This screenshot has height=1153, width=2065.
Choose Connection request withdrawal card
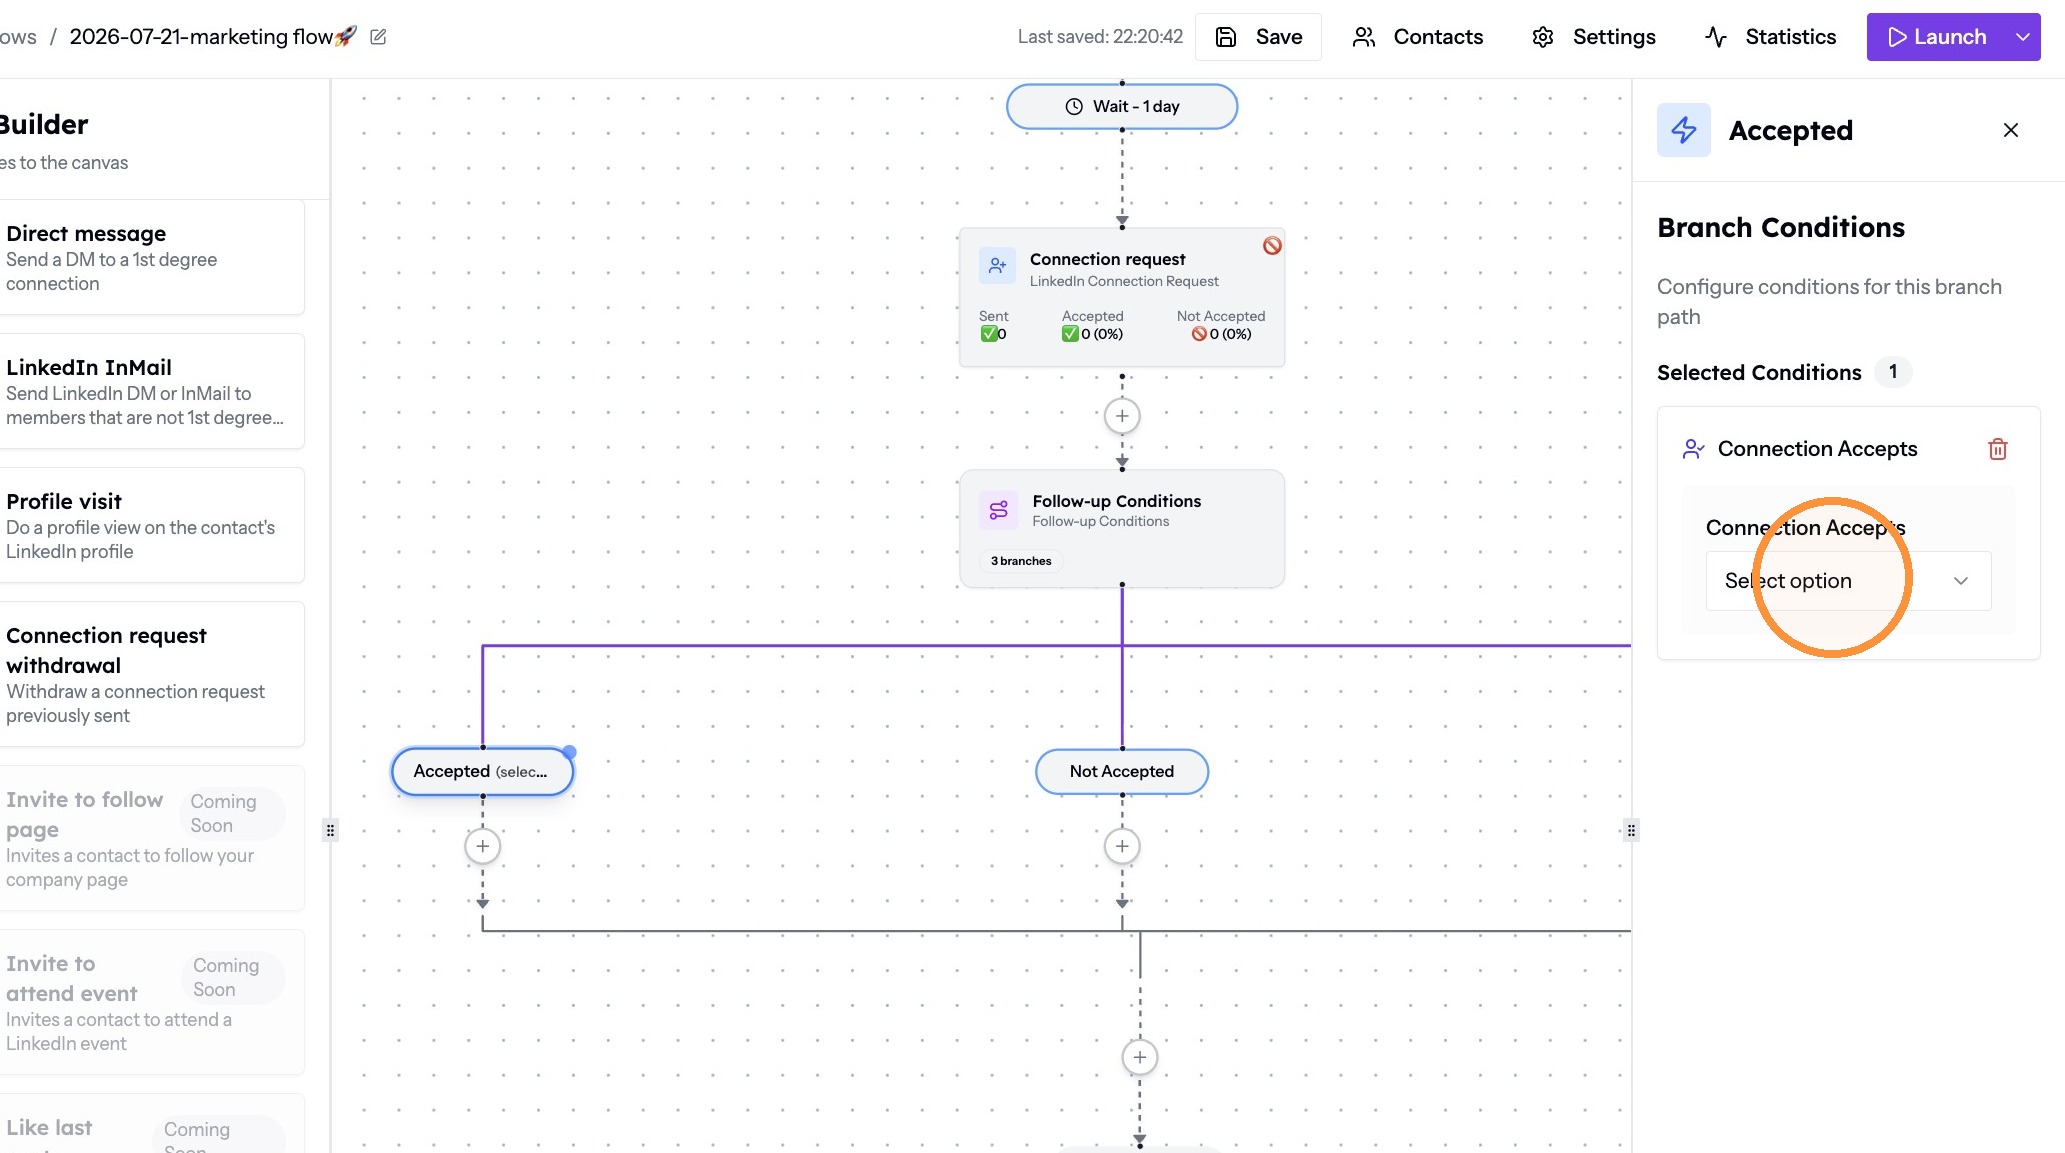coord(150,674)
